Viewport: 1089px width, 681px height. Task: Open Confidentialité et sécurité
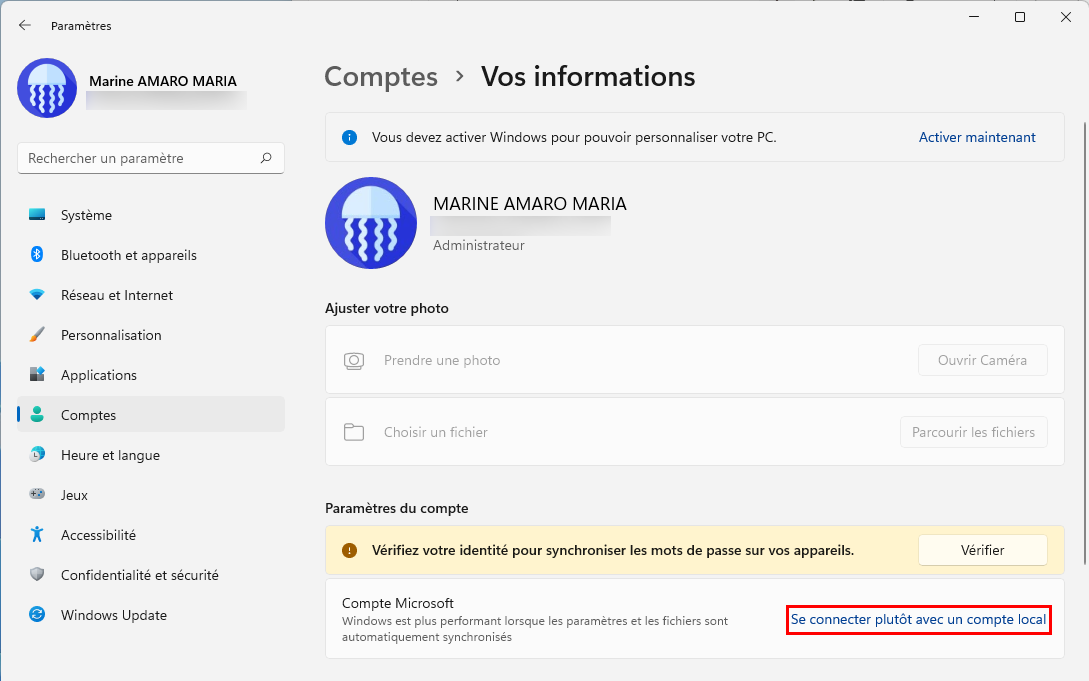click(x=151, y=575)
